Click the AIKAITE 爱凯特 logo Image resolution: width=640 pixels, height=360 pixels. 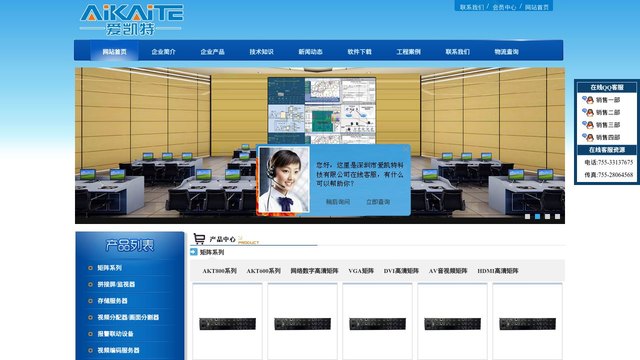coord(131,19)
